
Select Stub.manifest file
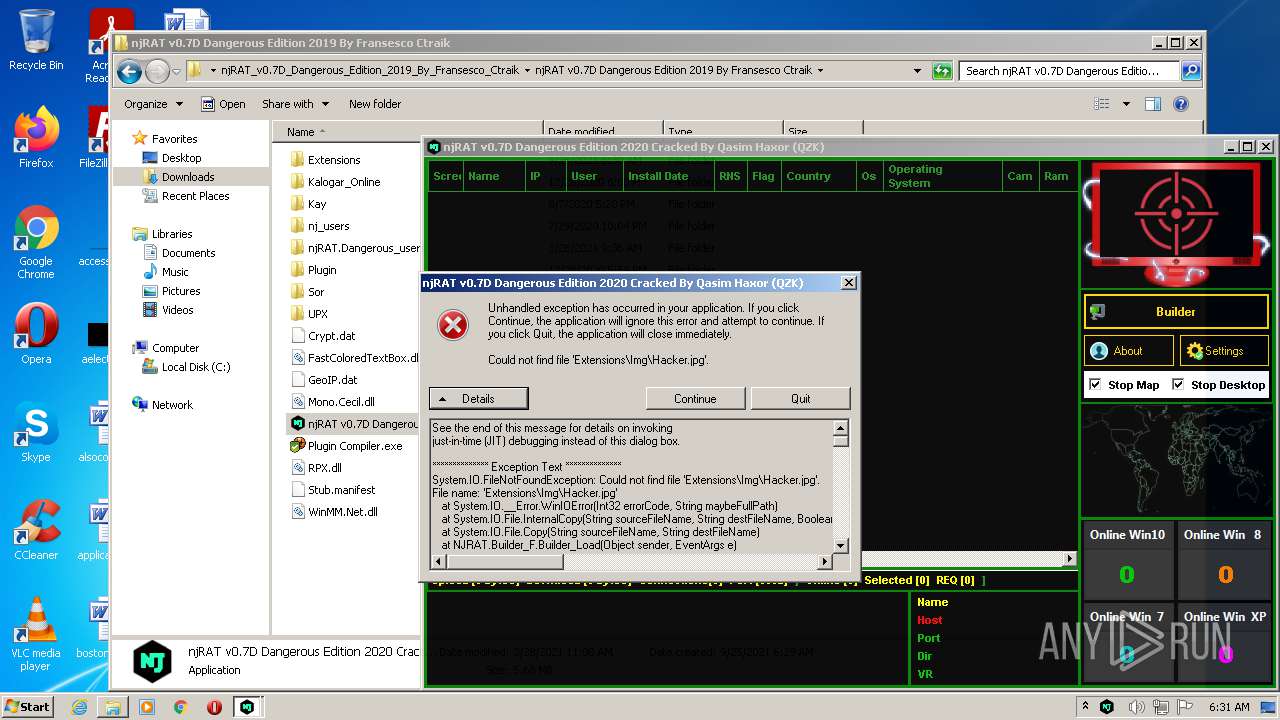pyautogui.click(x=341, y=490)
